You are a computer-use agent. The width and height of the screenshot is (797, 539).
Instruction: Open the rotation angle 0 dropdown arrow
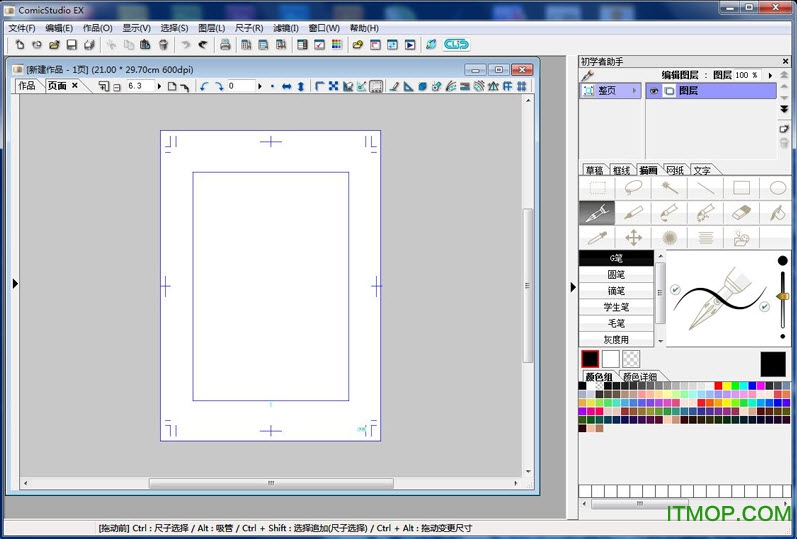pos(259,86)
